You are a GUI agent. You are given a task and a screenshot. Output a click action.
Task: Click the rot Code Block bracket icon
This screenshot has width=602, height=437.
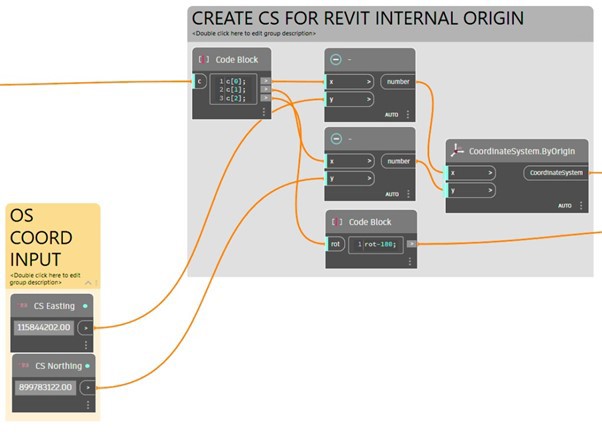coord(337,222)
